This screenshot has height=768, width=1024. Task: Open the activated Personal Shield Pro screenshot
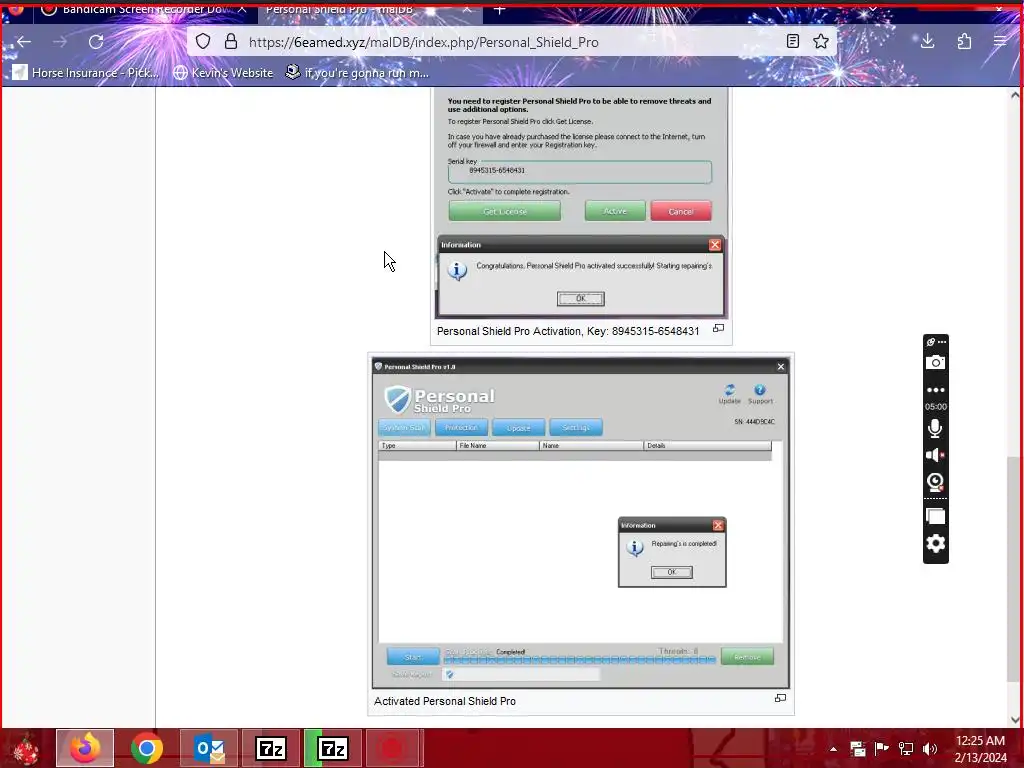point(581,522)
